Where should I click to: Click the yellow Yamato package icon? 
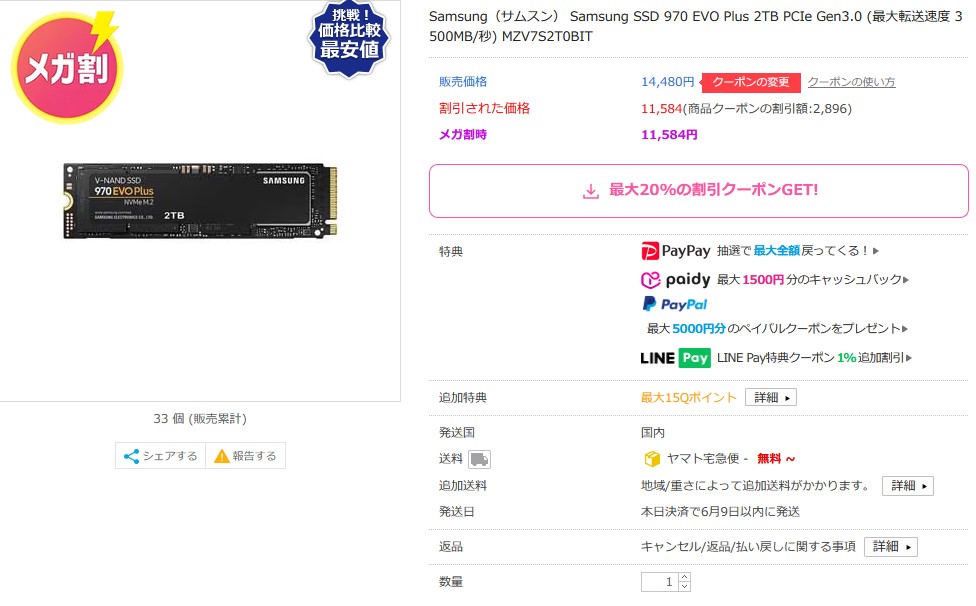click(x=652, y=459)
